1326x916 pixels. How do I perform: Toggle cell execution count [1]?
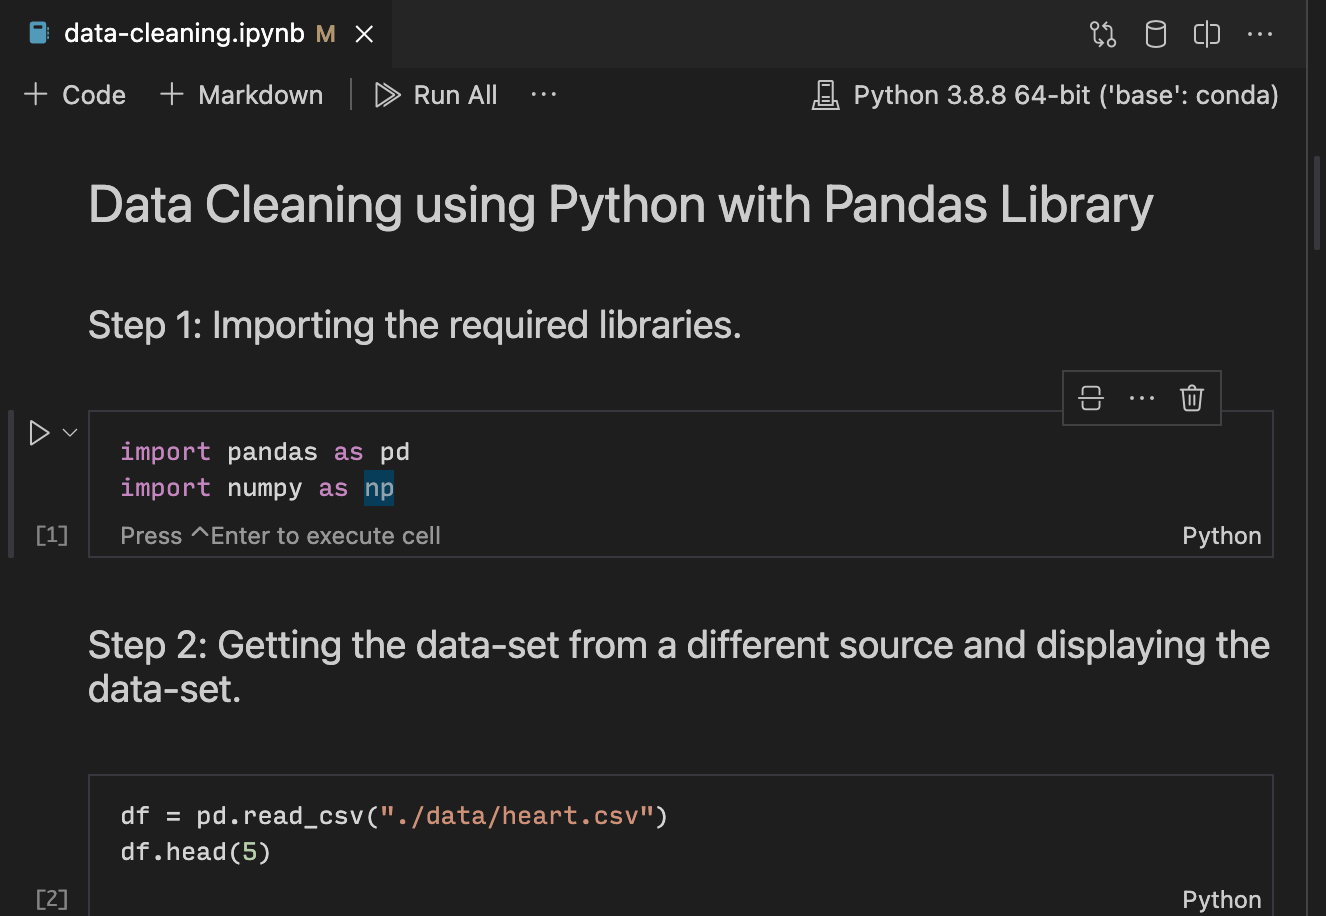(x=50, y=535)
